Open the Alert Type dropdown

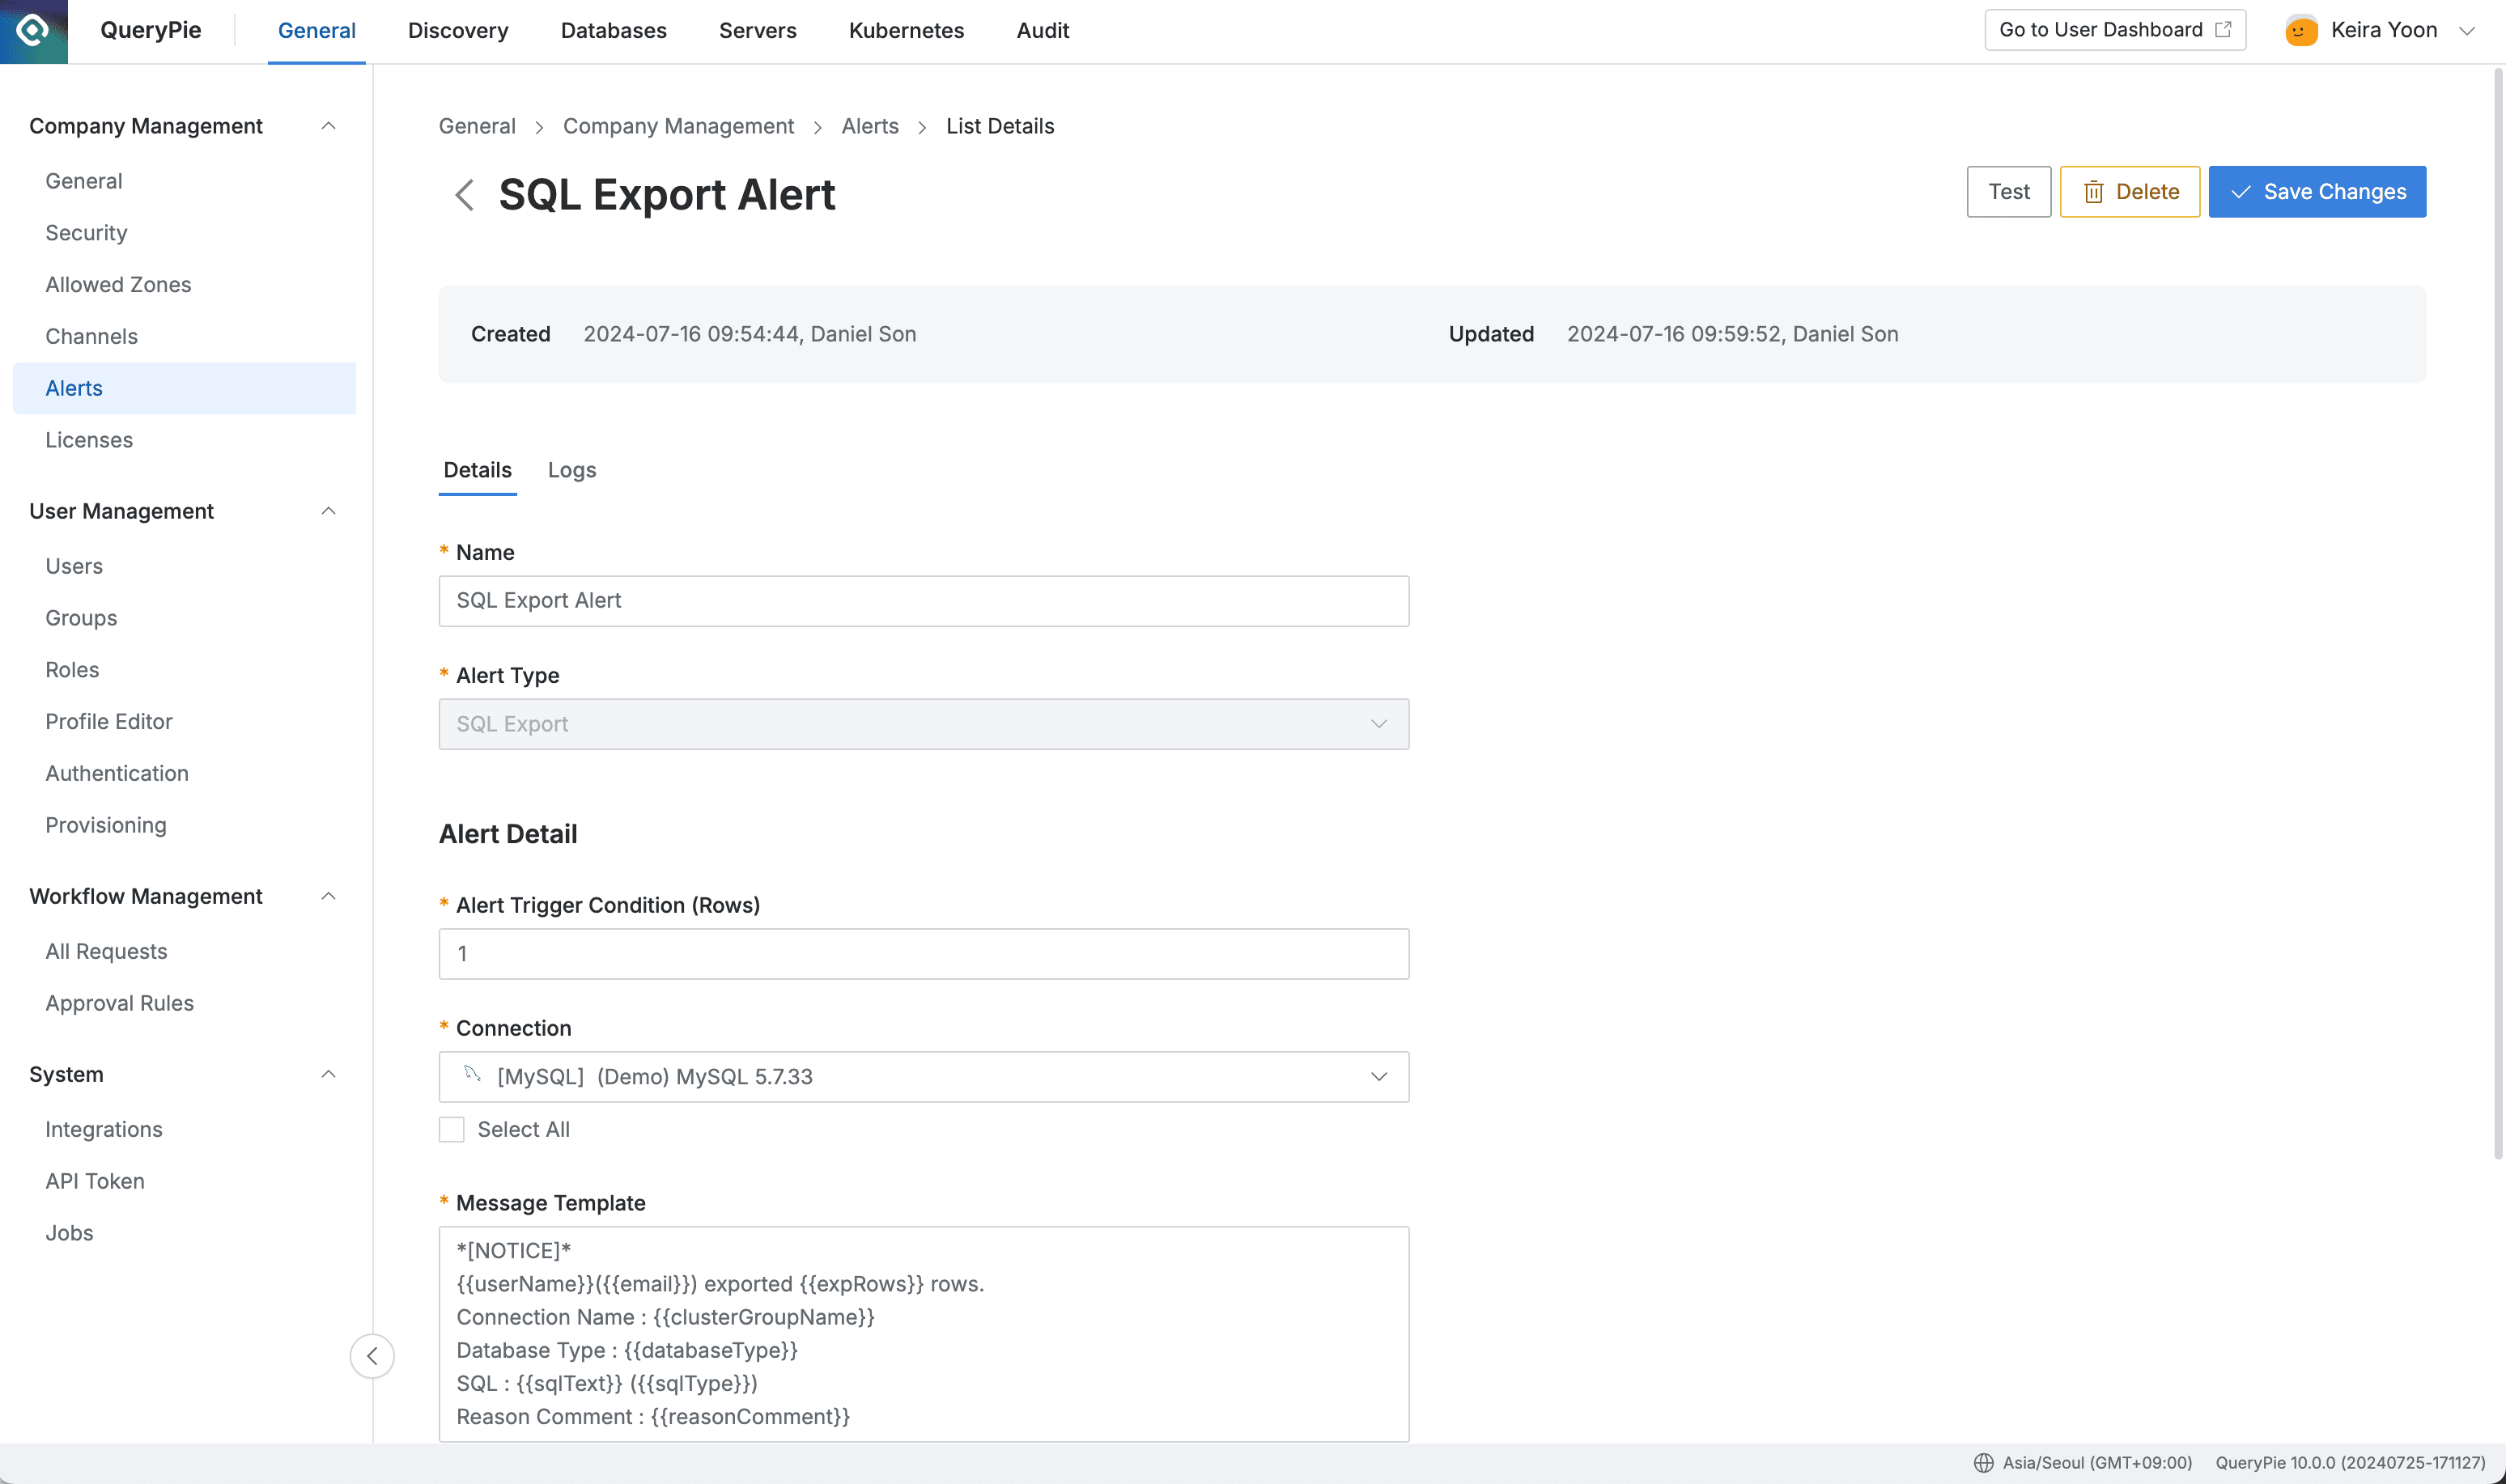(x=1379, y=723)
